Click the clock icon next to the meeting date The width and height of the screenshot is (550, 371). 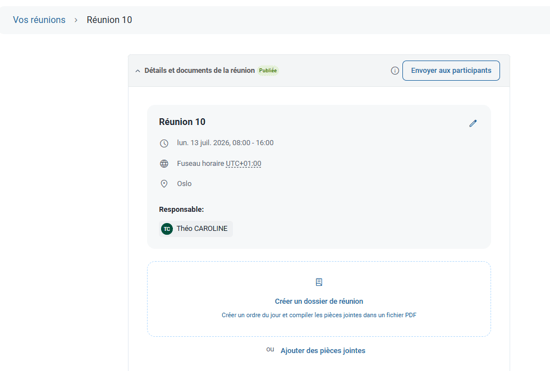click(x=164, y=143)
